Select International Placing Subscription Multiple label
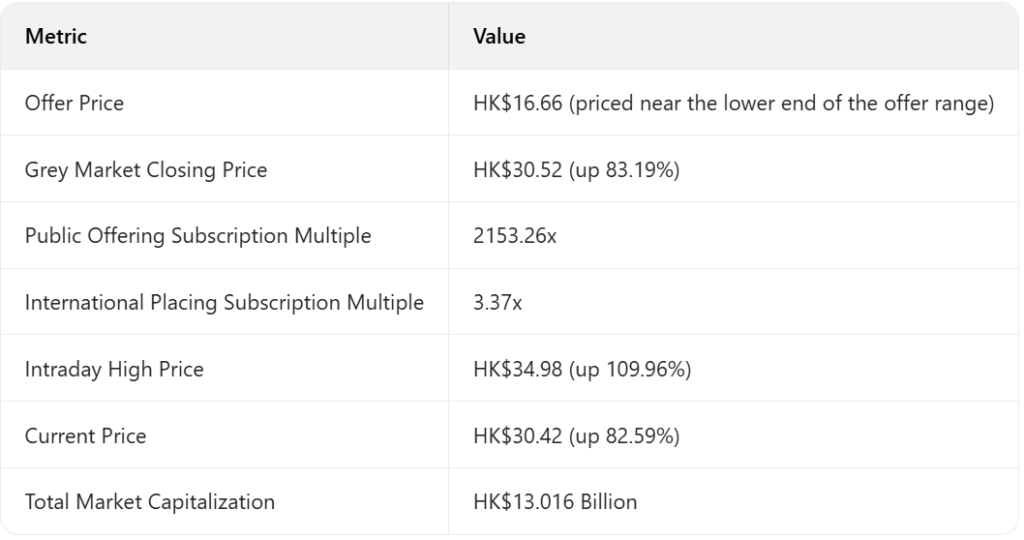This screenshot has width=1024, height=540. coord(224,303)
